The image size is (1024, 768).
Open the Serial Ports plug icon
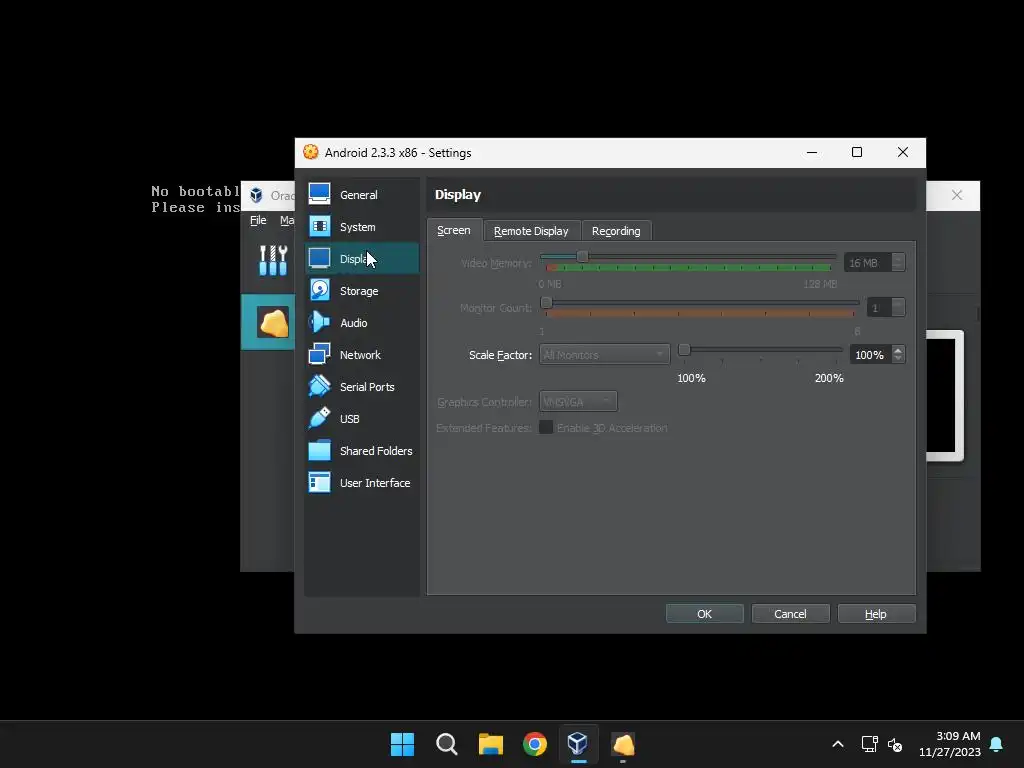point(319,387)
